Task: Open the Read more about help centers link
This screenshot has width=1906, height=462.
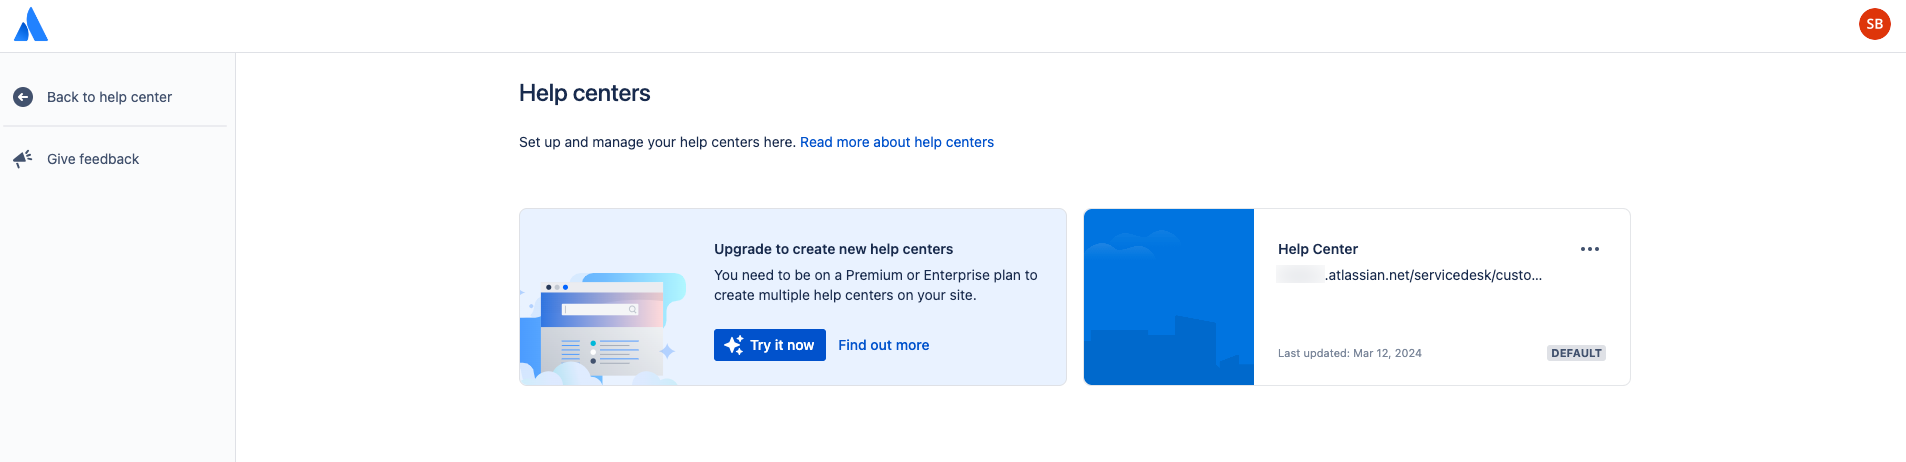Action: click(896, 142)
